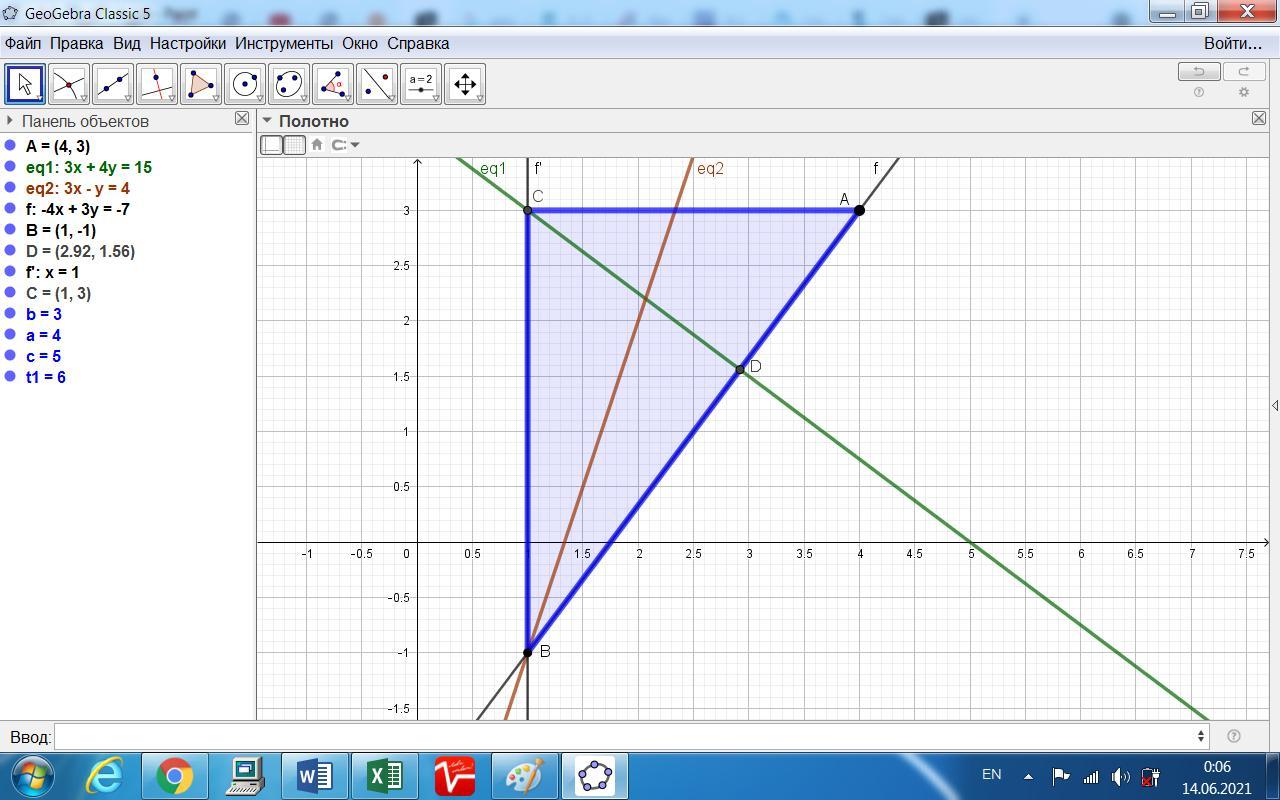The width and height of the screenshot is (1280, 800).
Task: Select the Line through two points tool
Action: click(x=113, y=84)
